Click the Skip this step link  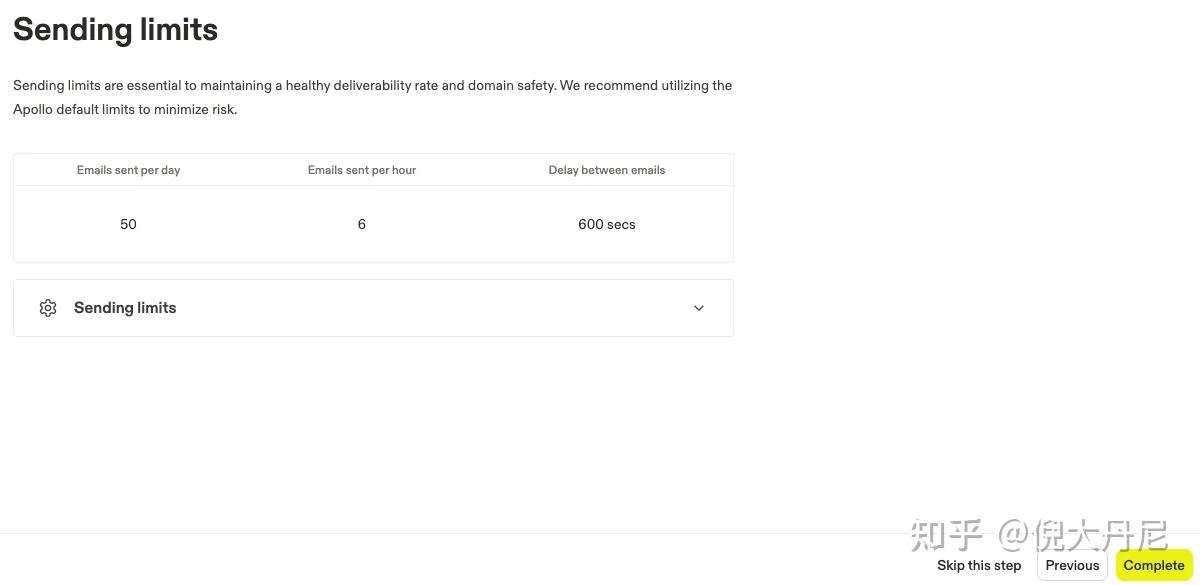[x=979, y=565]
